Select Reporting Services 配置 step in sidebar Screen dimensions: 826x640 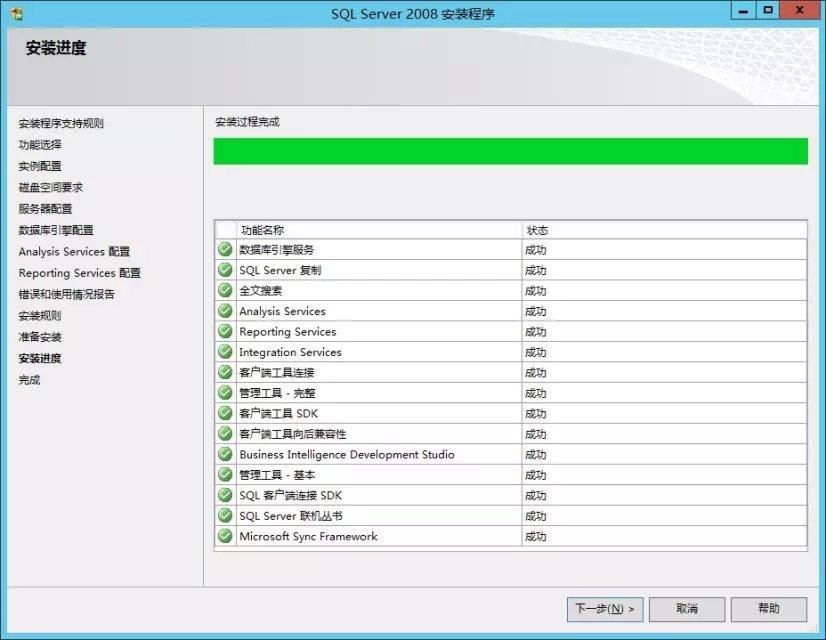[80, 273]
